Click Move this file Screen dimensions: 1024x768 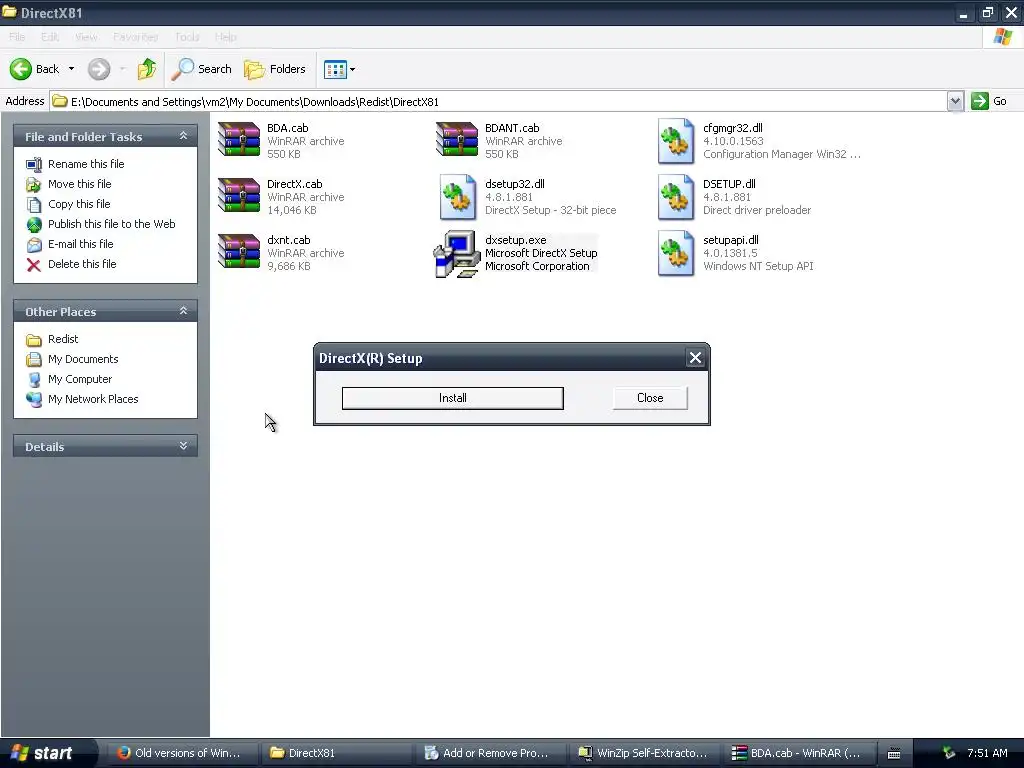coord(80,184)
